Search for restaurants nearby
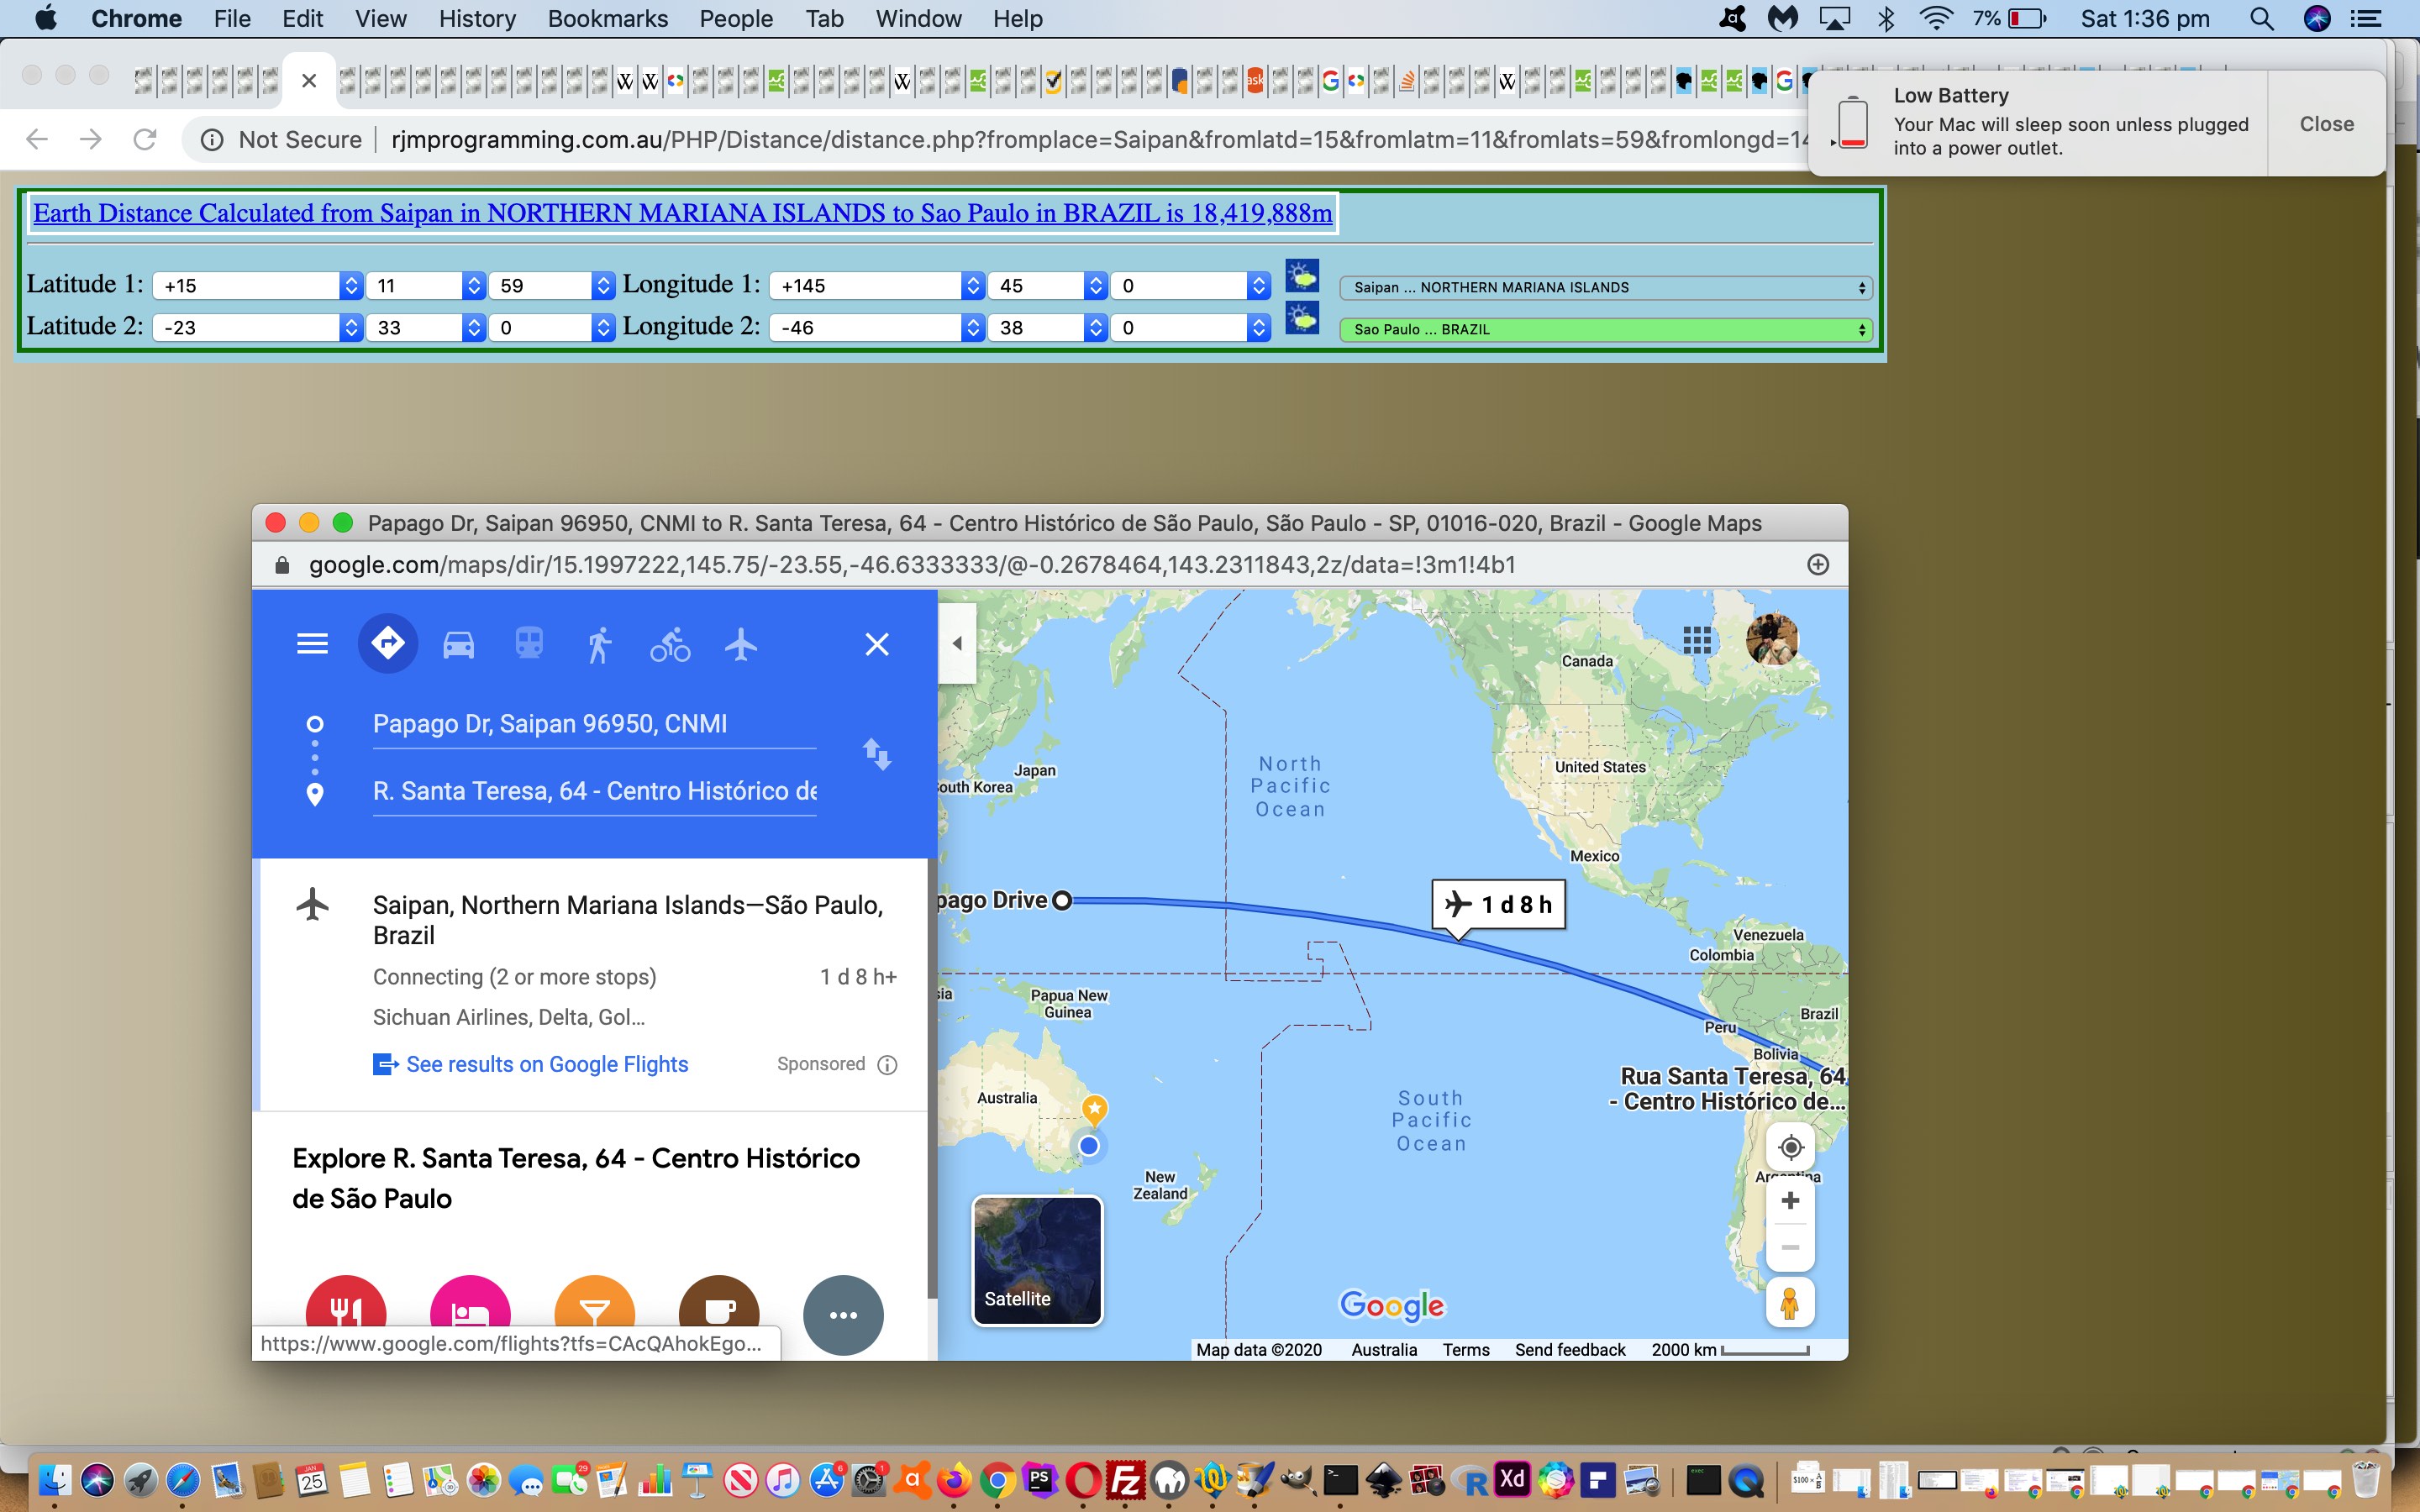 click(x=345, y=1315)
